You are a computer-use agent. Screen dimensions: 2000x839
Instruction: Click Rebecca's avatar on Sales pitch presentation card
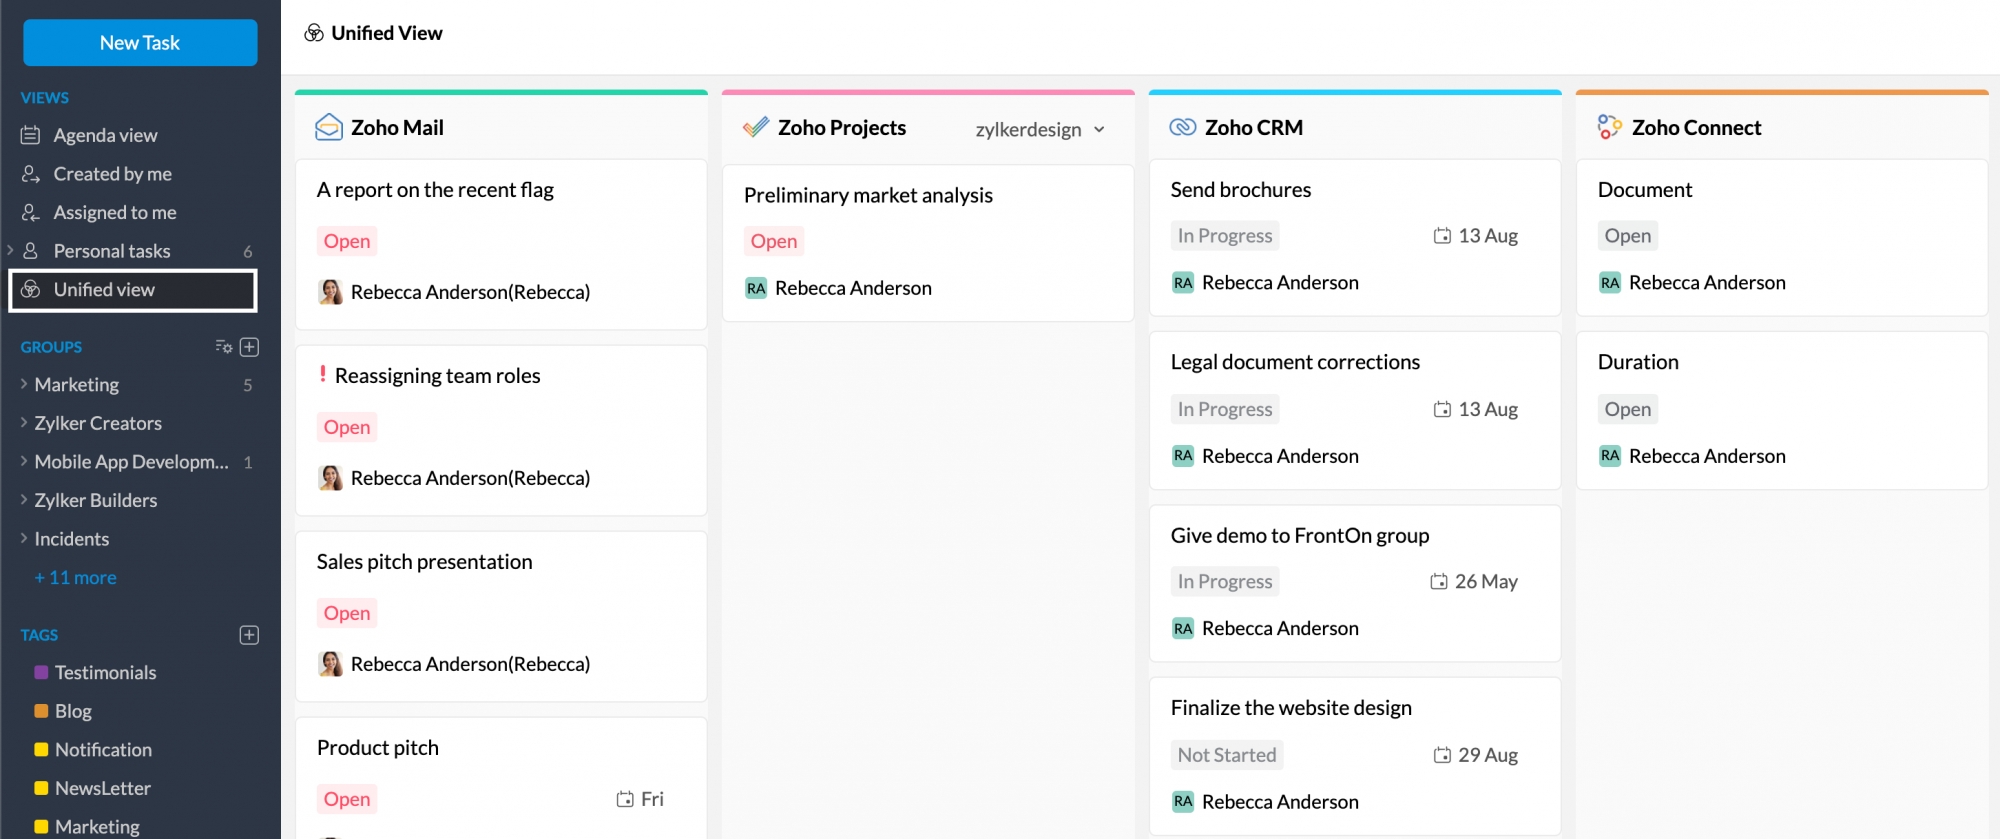(330, 664)
